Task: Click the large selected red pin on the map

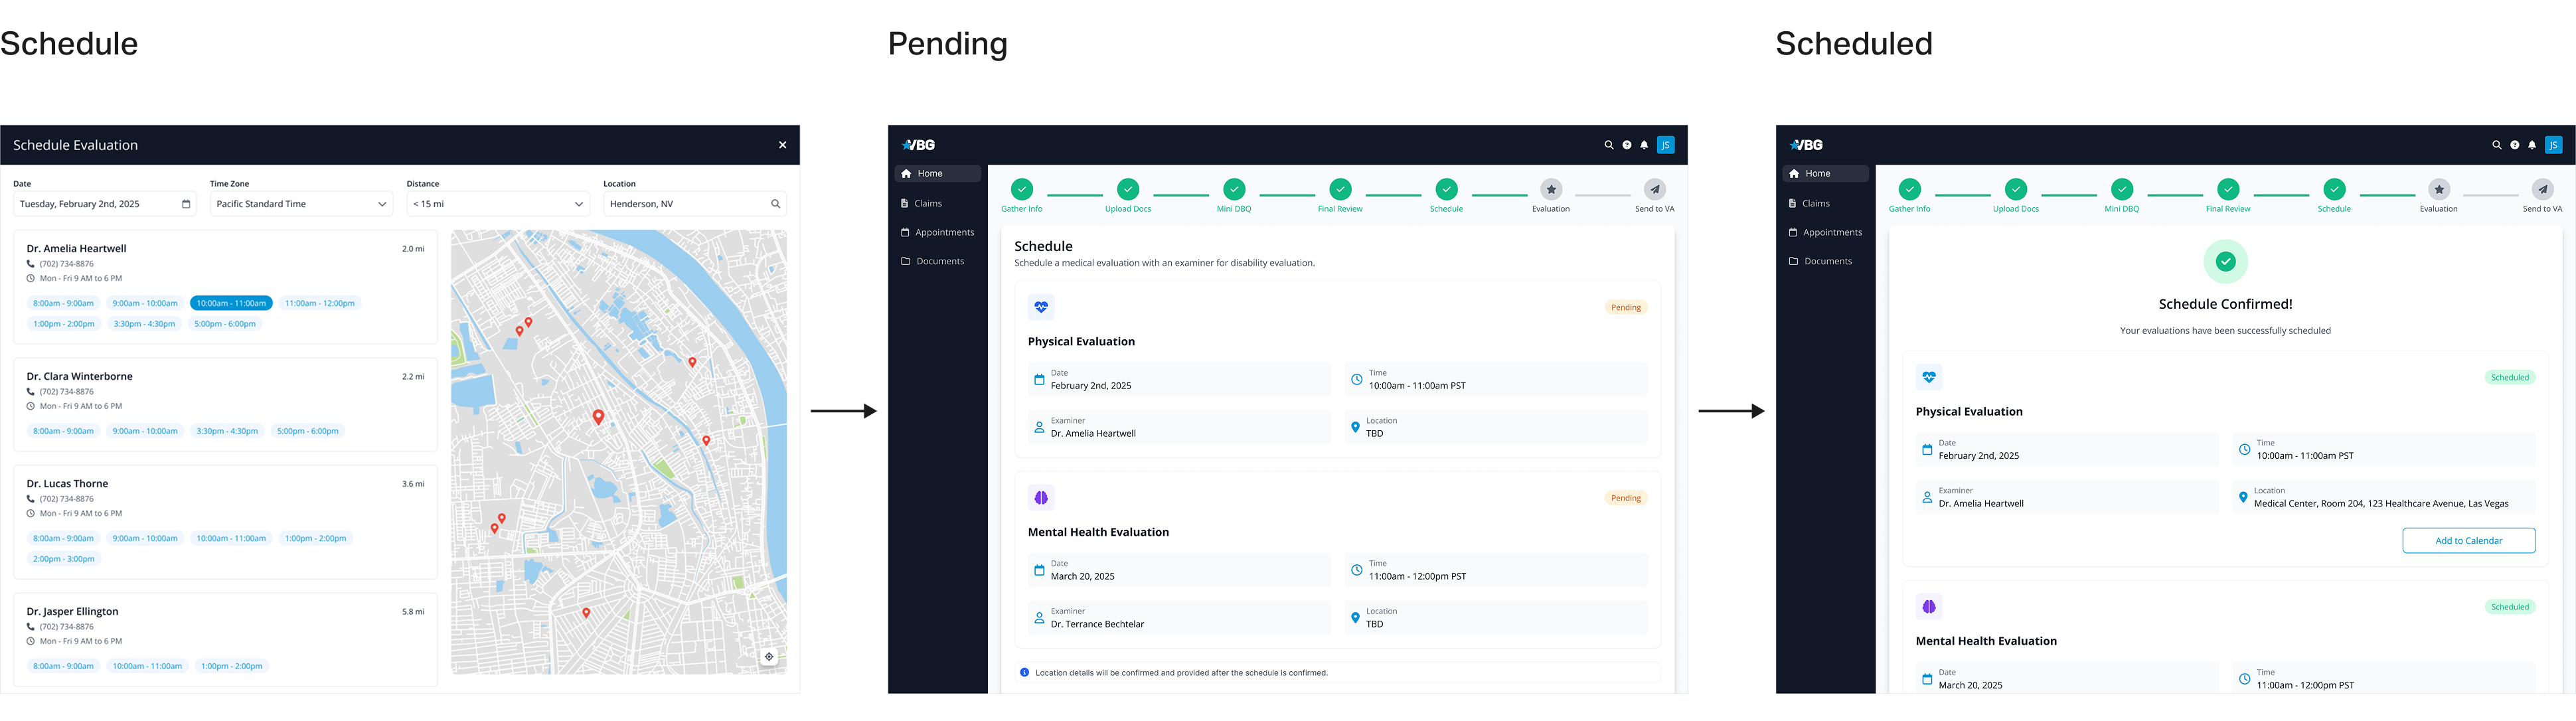Action: coord(598,417)
